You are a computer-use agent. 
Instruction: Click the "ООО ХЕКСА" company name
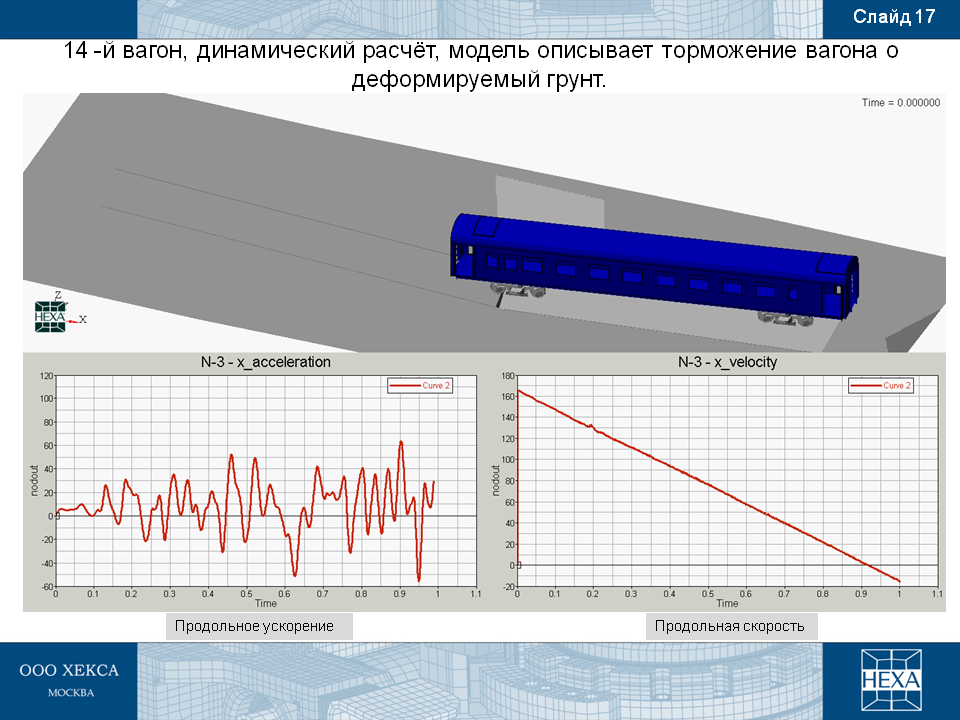tap(69, 670)
